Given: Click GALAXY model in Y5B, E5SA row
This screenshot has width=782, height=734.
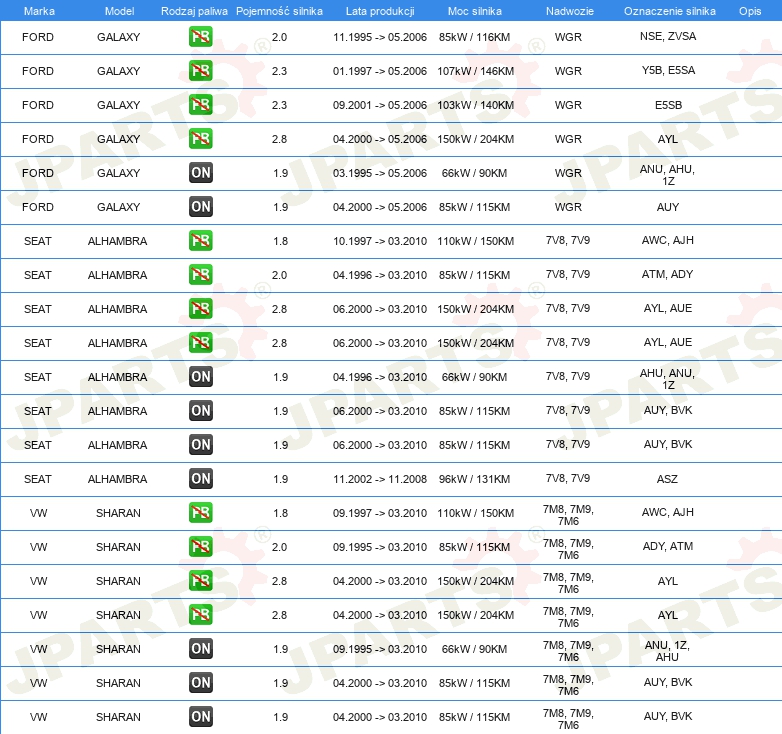Looking at the screenshot, I should (119, 71).
